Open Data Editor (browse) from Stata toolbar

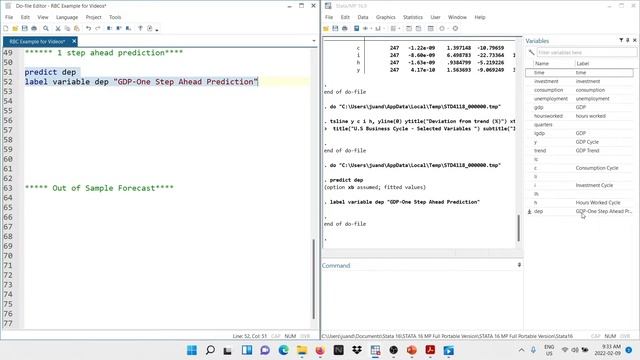(x=418, y=29)
